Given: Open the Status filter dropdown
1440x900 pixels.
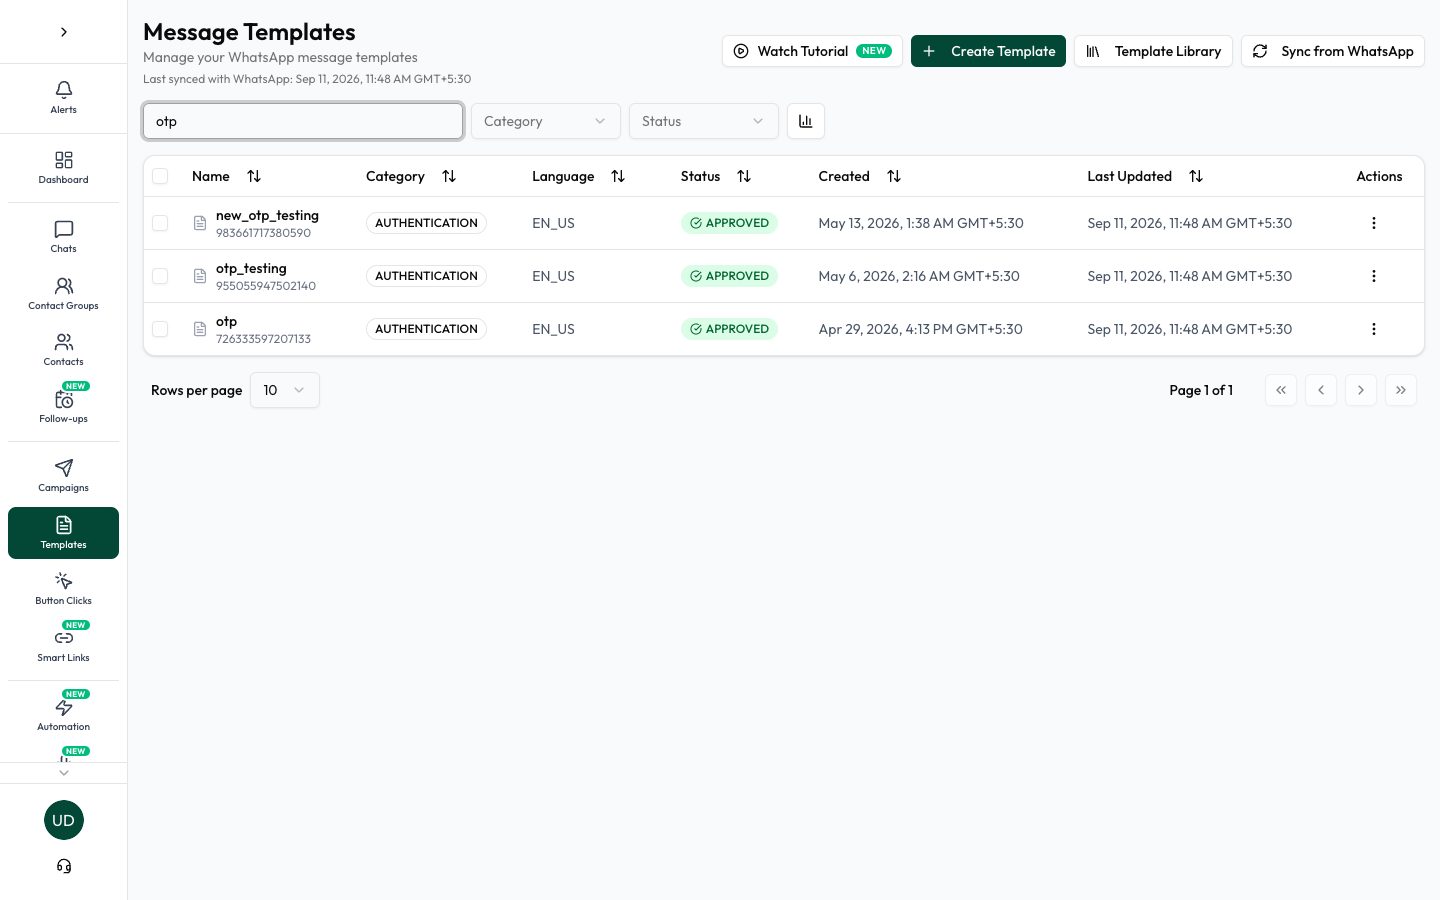Looking at the screenshot, I should 704,121.
